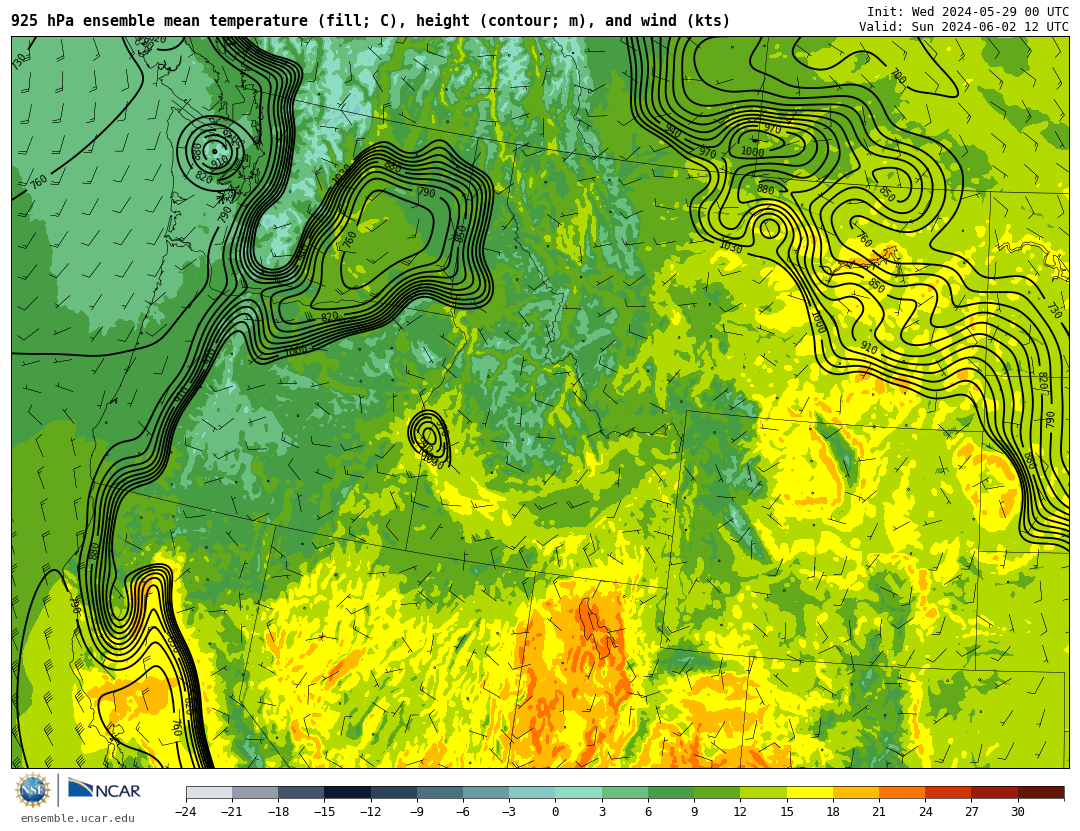Click the NSF logo

point(33,790)
